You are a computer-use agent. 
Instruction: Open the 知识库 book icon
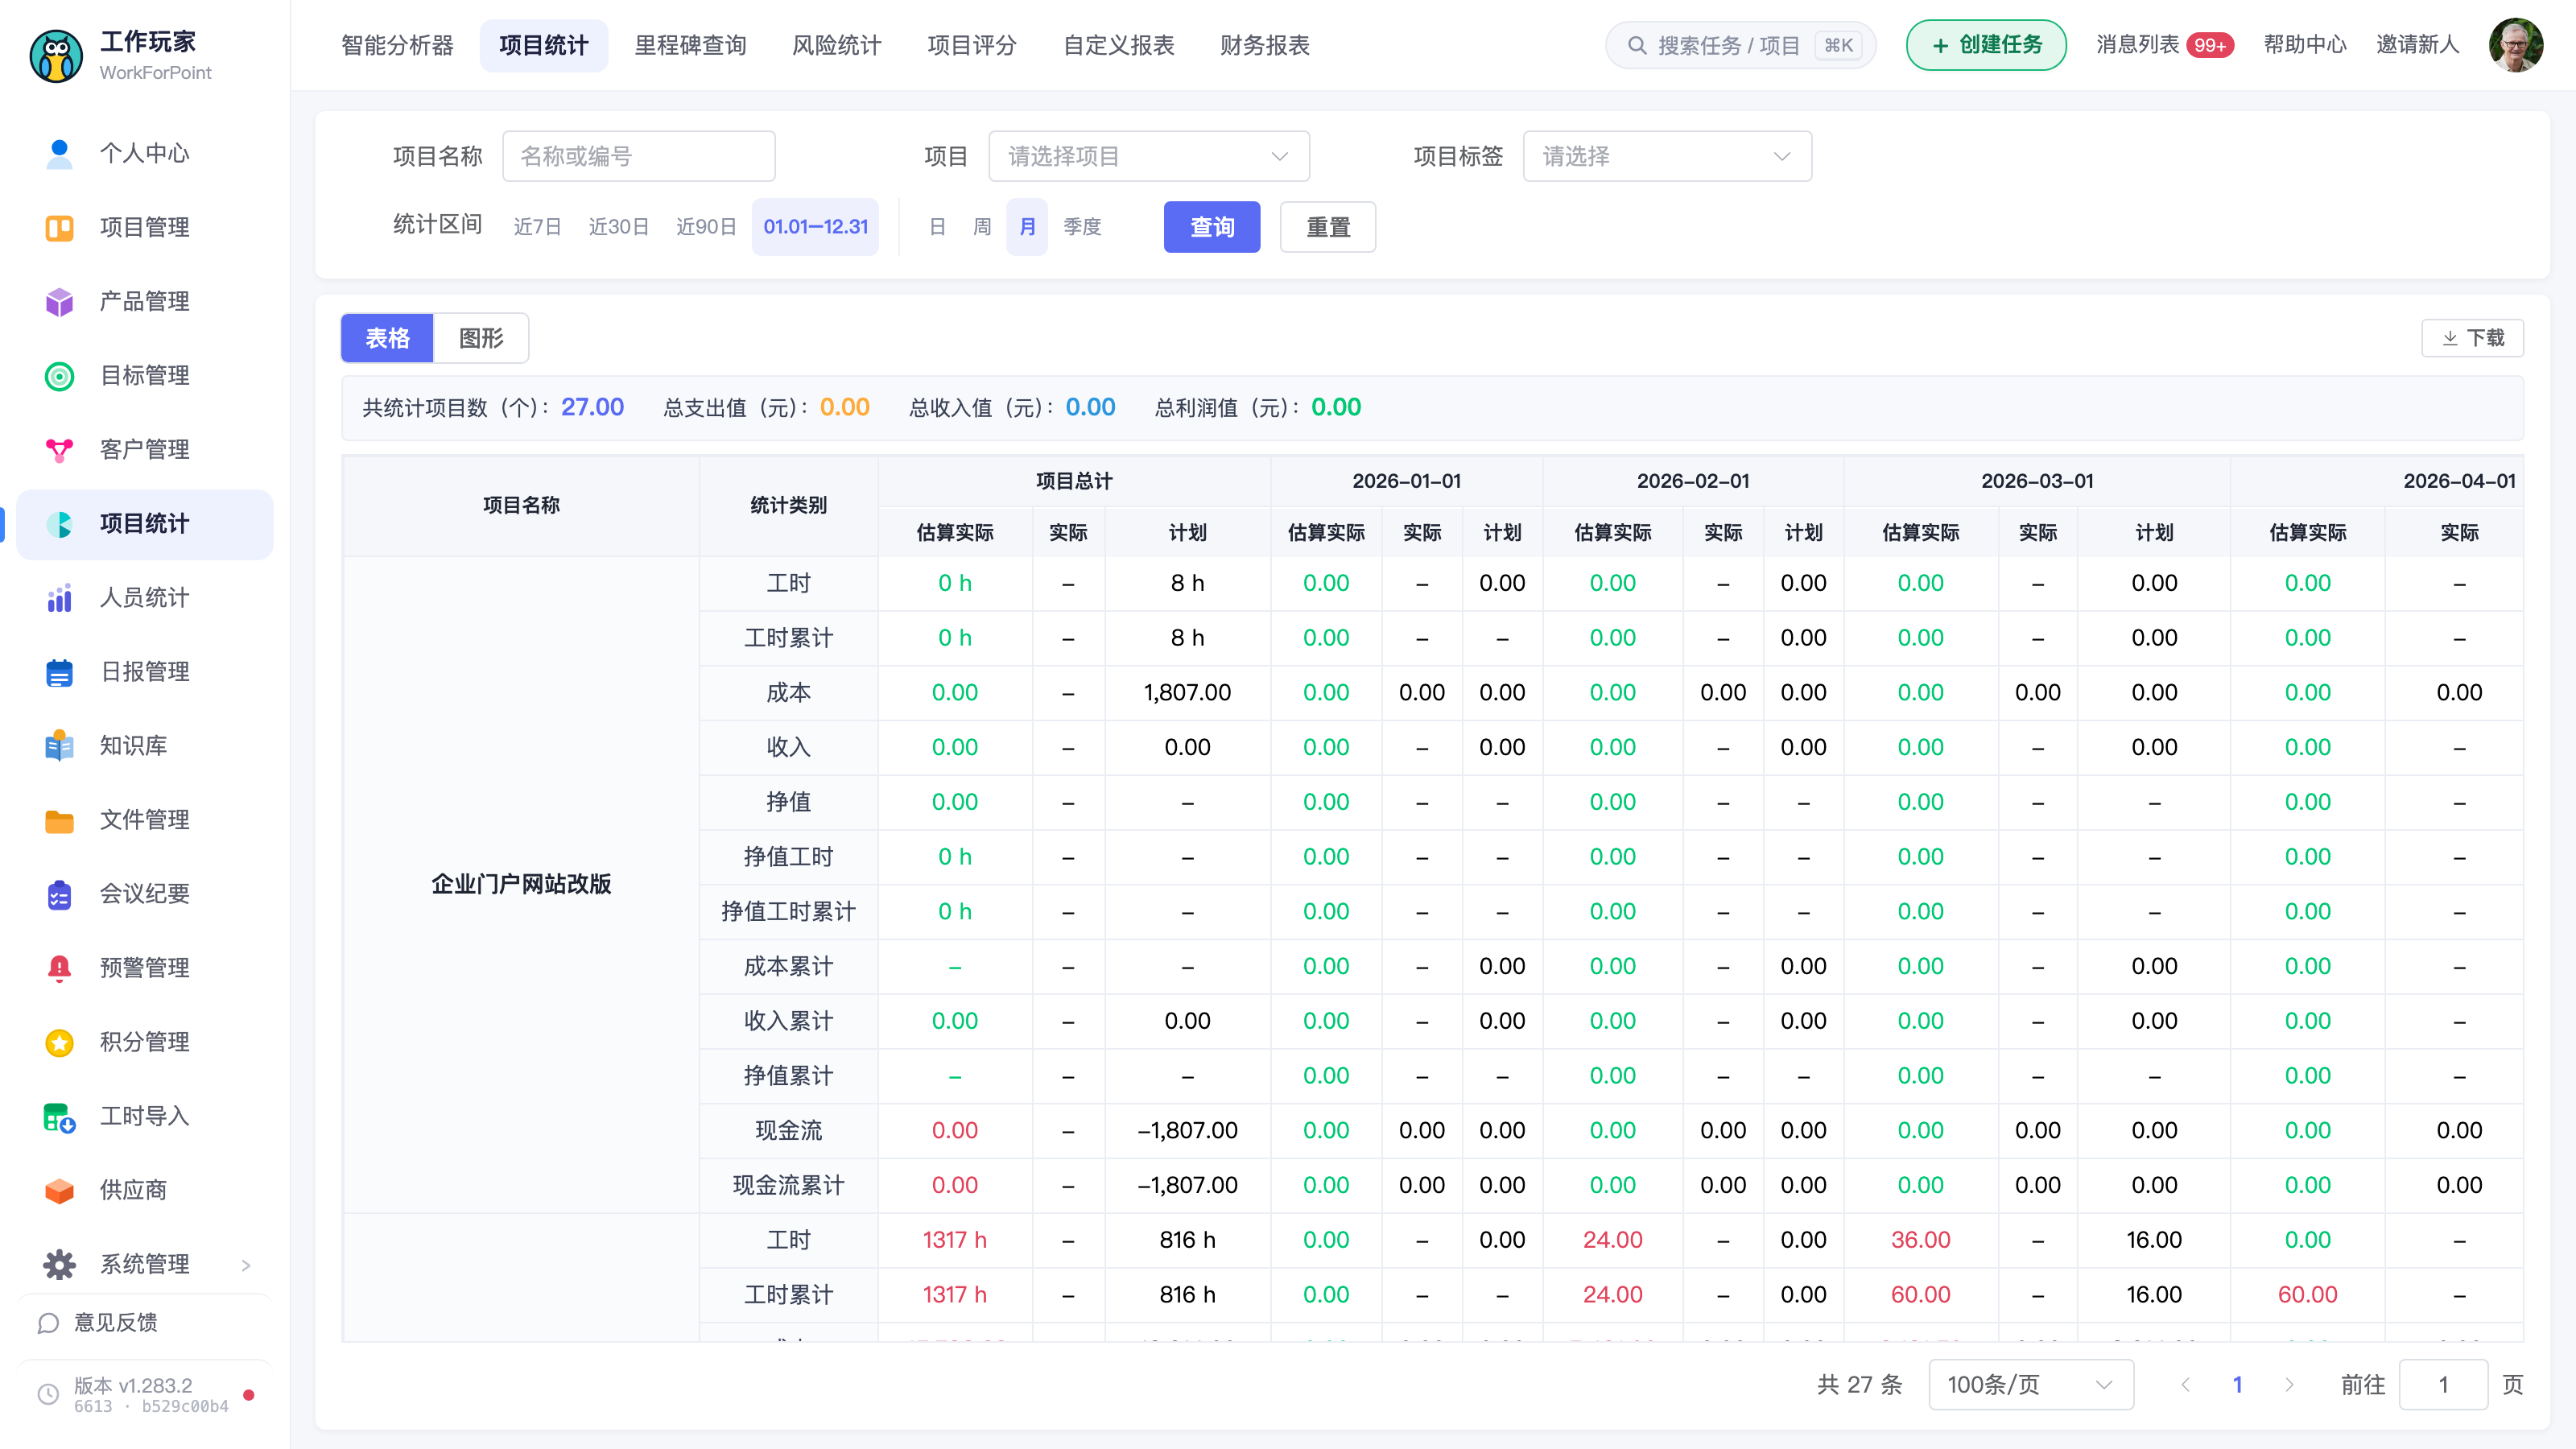59,745
